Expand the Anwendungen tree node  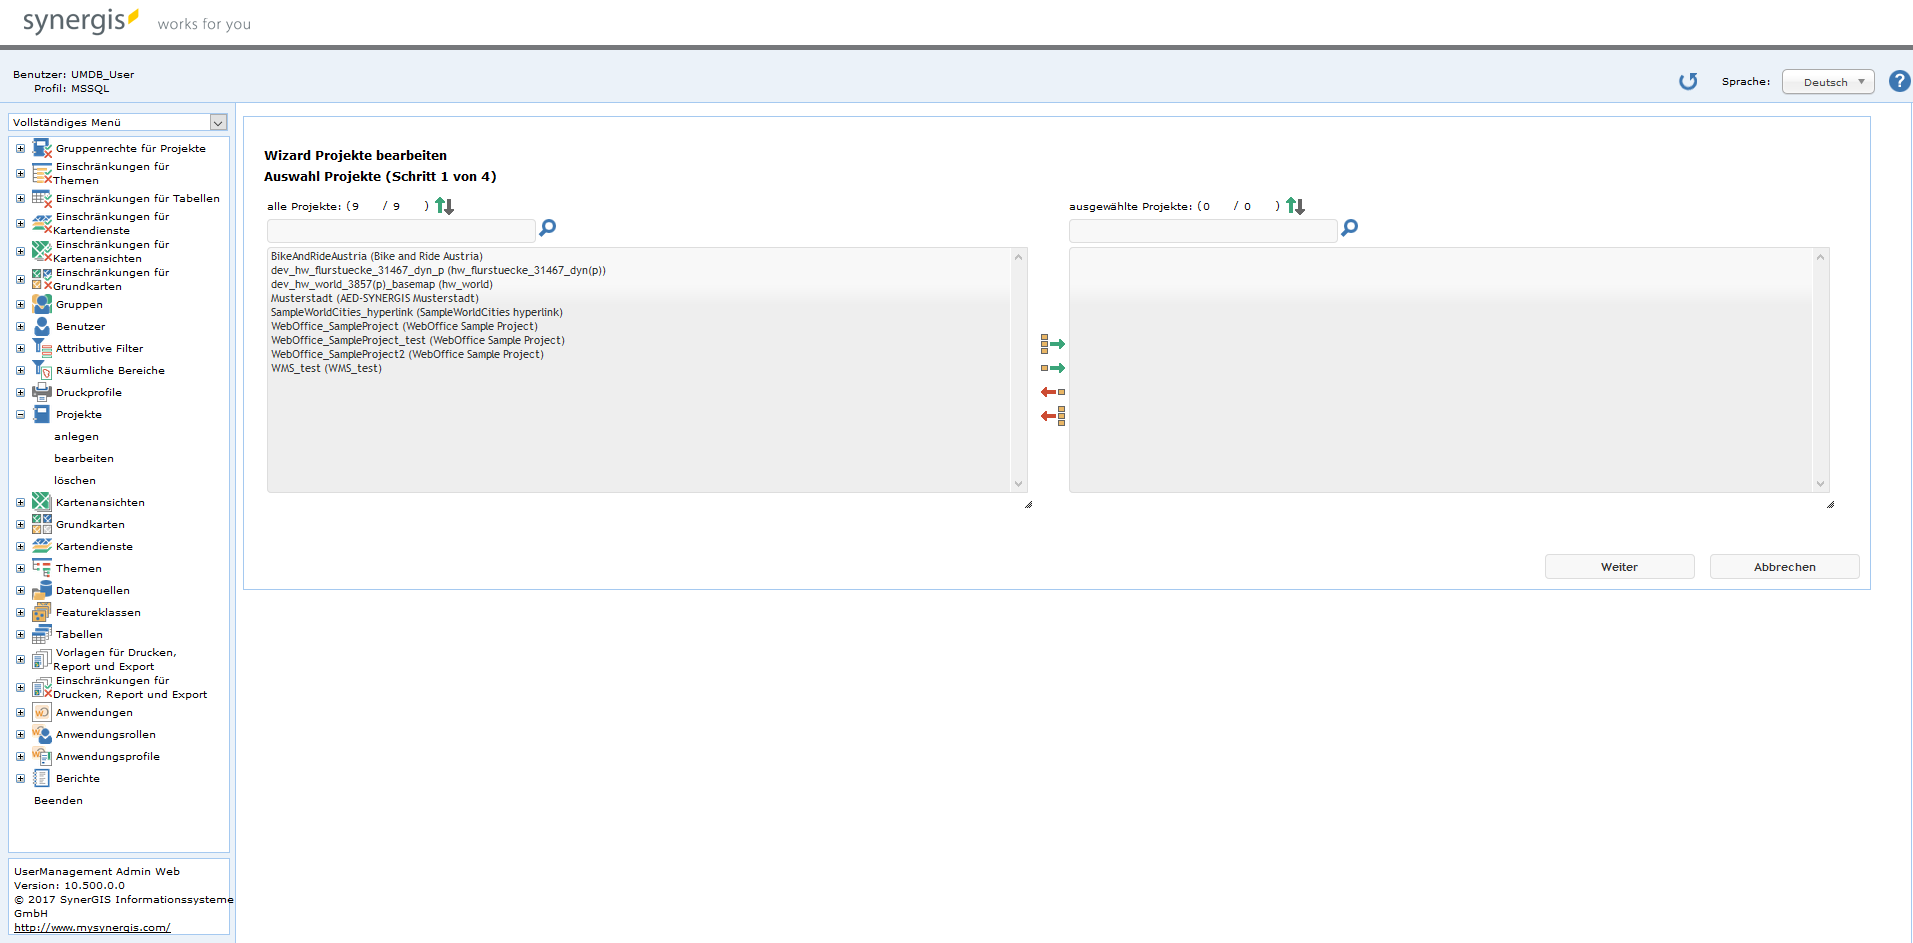20,712
